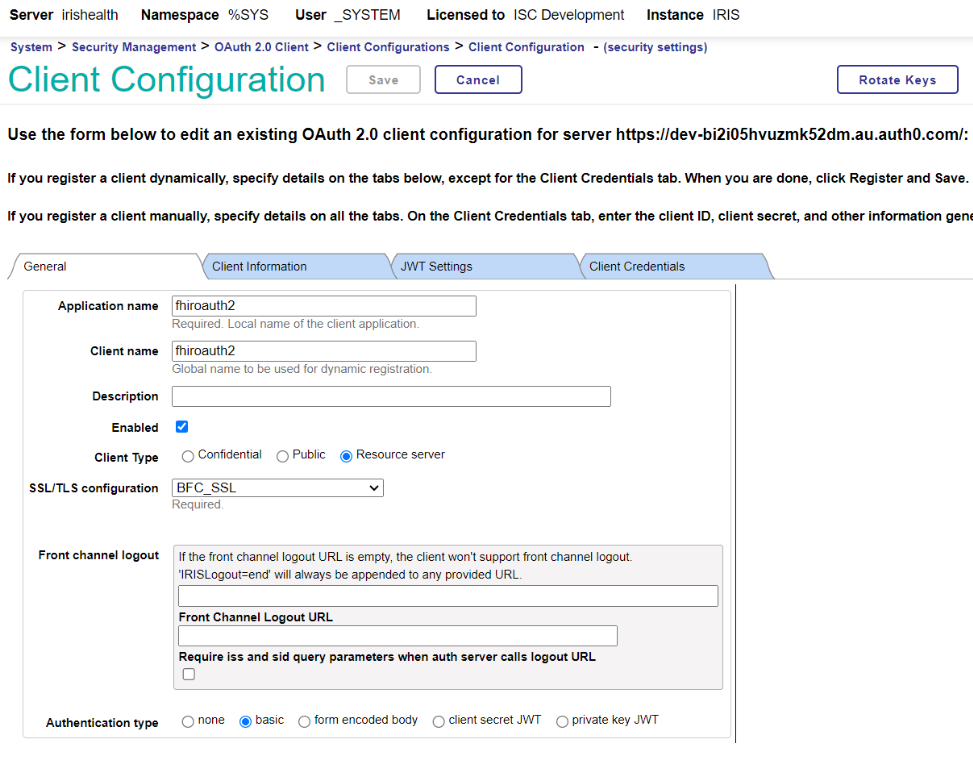Open OAuth 2.0 Client breadcrumb link

click(x=261, y=47)
